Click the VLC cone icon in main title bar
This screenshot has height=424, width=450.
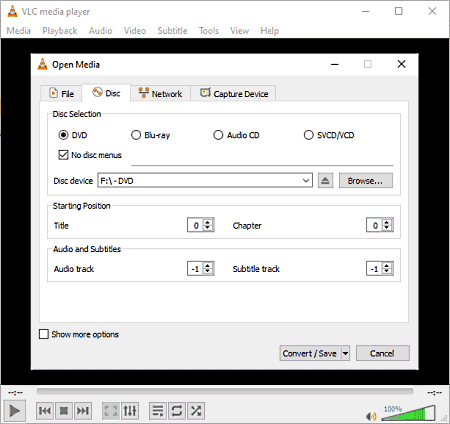[x=12, y=11]
